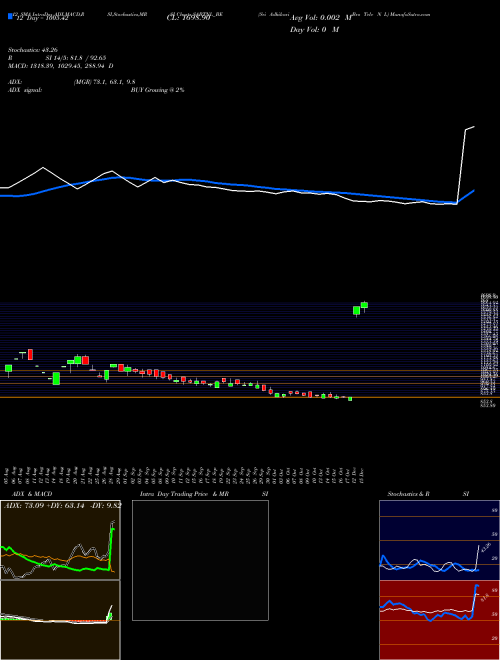The height and width of the screenshot is (660, 500).
Task: Click the '(MGR) 73.1, 63.1, 9.8' ADX values
Action: (104, 82)
